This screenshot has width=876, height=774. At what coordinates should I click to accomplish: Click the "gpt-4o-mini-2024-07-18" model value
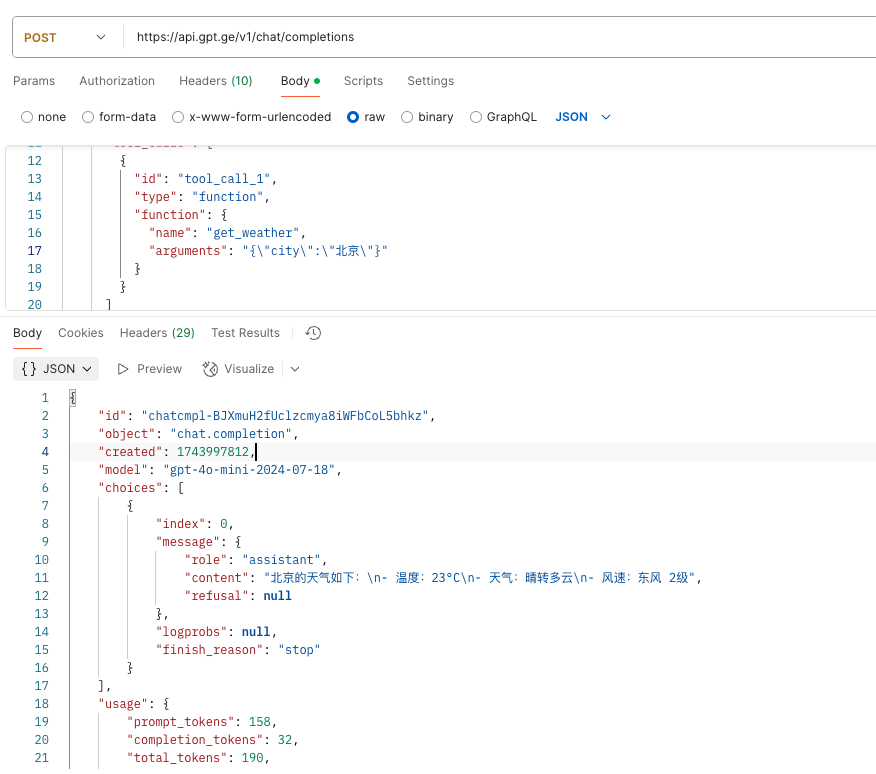[x=249, y=470]
